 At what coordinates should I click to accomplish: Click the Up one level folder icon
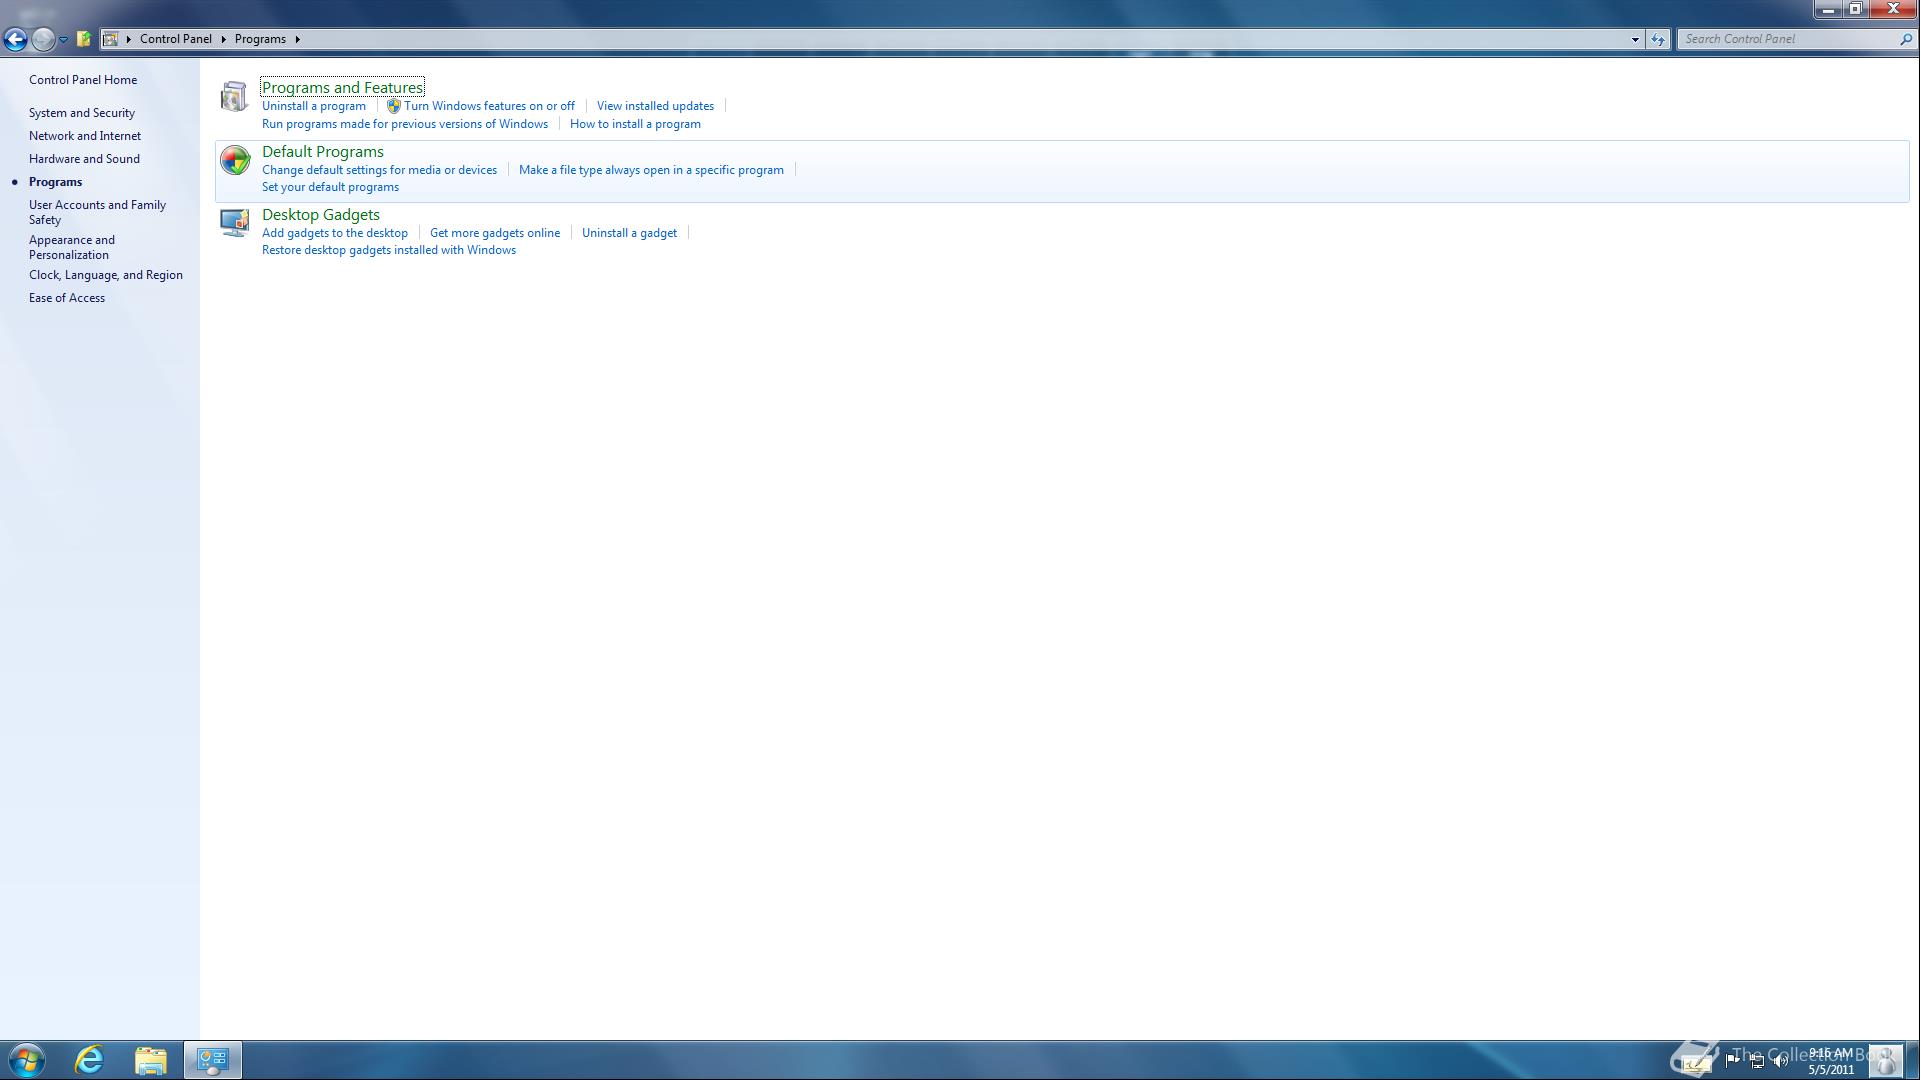click(84, 39)
